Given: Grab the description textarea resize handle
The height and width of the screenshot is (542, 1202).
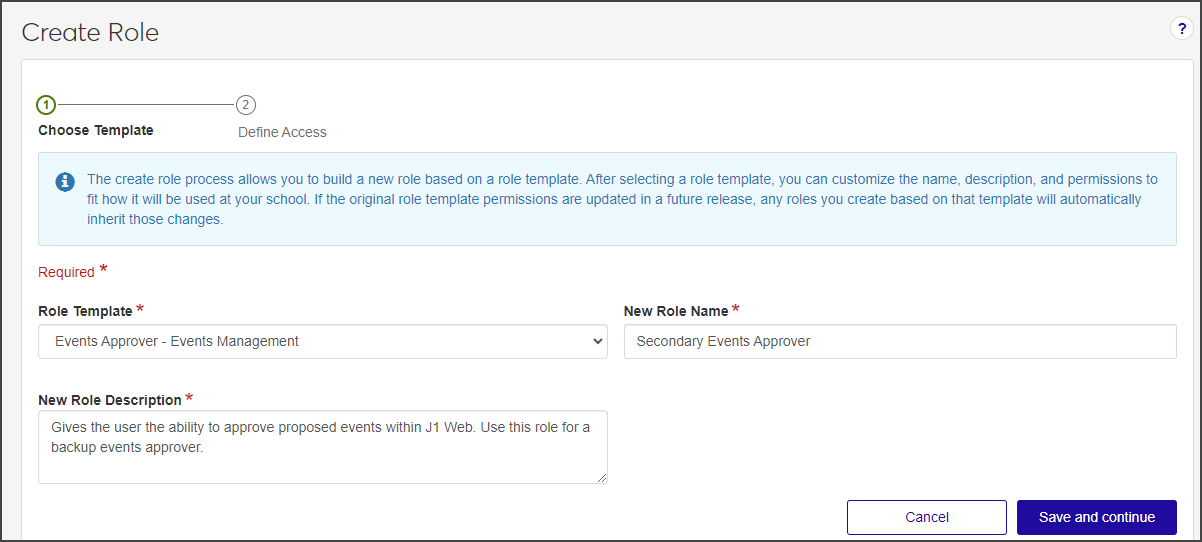Looking at the screenshot, I should [x=602, y=478].
